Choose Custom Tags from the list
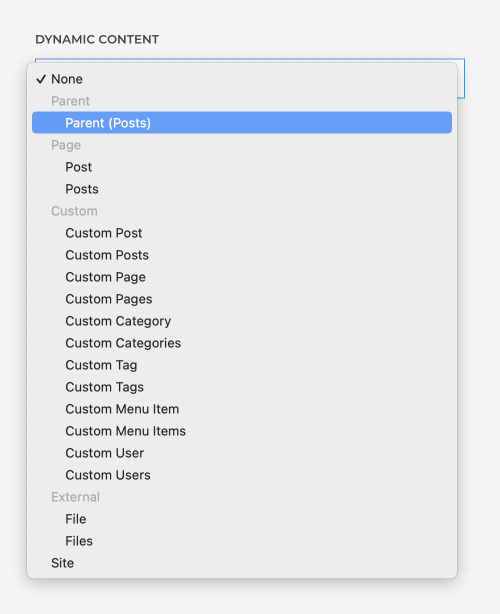 click(242, 387)
